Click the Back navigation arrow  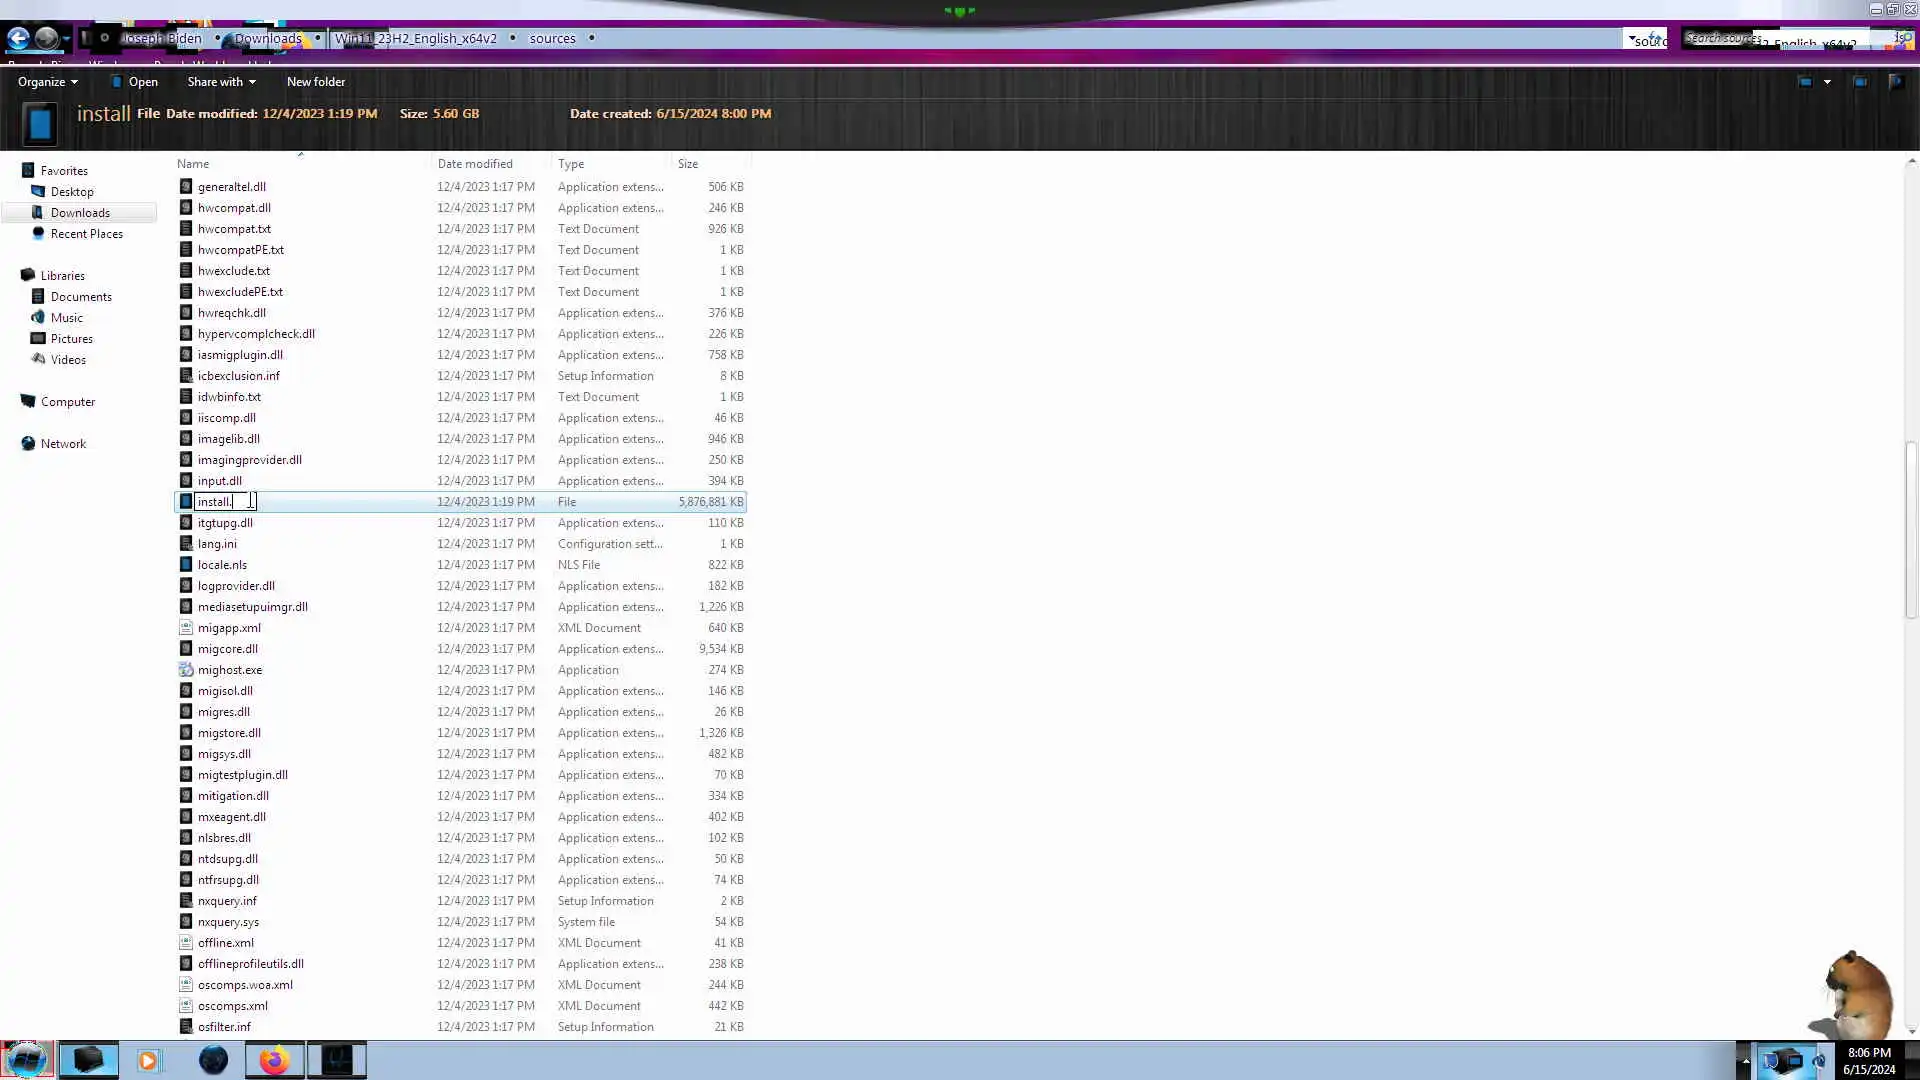[x=18, y=39]
